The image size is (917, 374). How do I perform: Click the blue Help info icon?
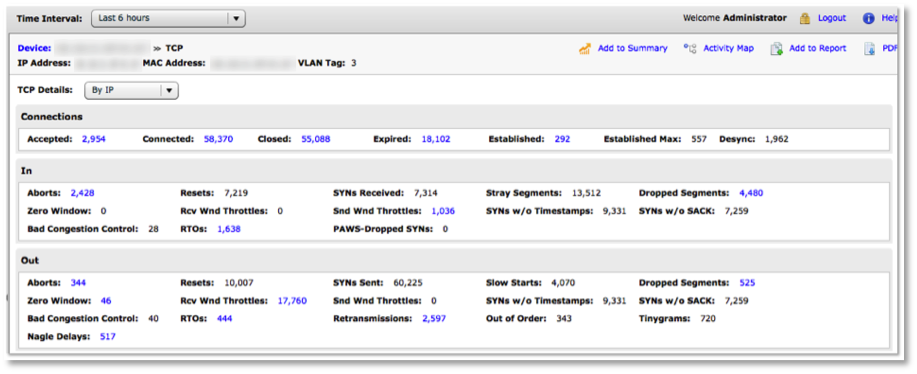[868, 18]
